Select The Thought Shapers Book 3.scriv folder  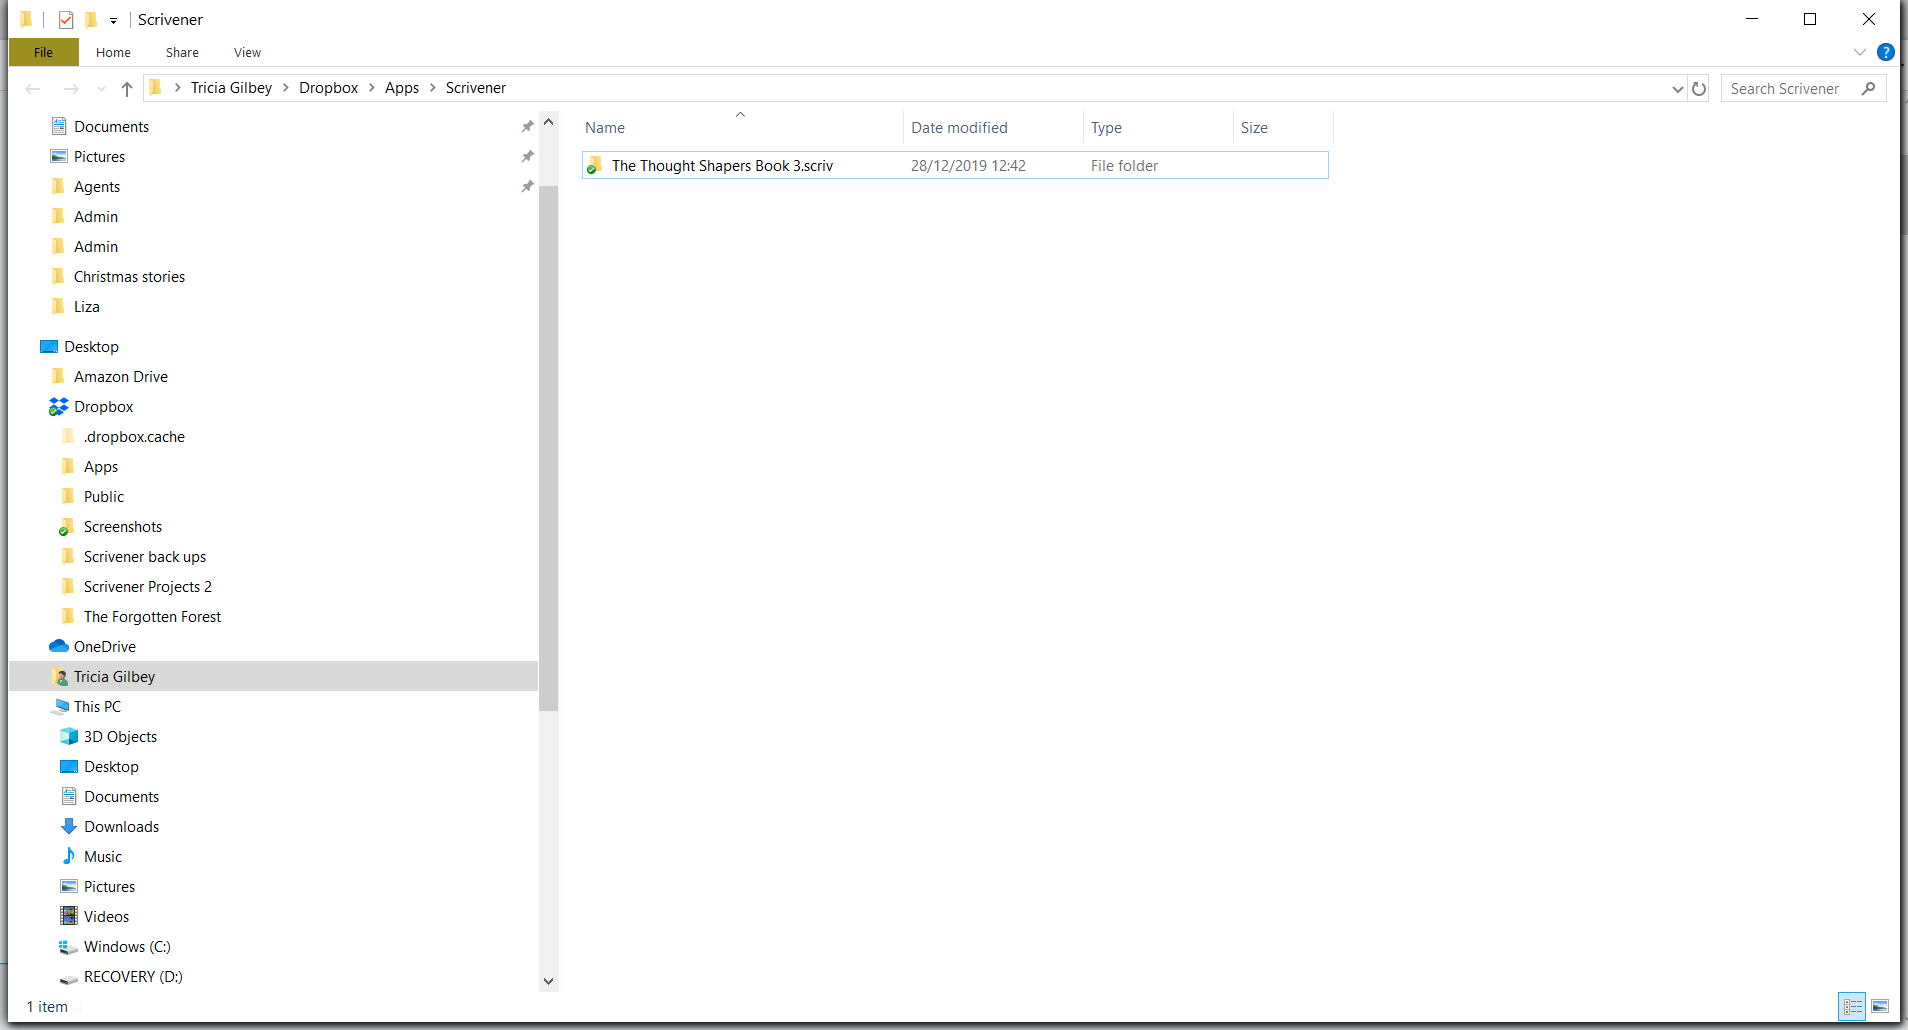coord(955,165)
